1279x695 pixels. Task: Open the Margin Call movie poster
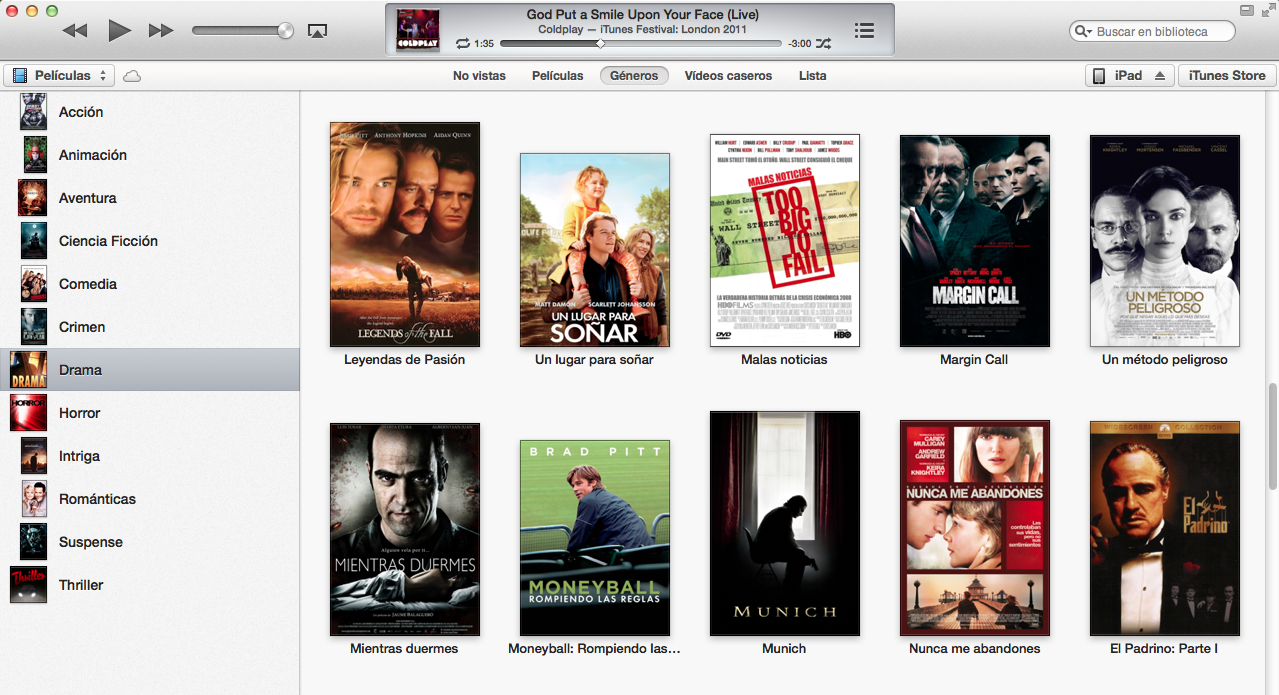[974, 241]
